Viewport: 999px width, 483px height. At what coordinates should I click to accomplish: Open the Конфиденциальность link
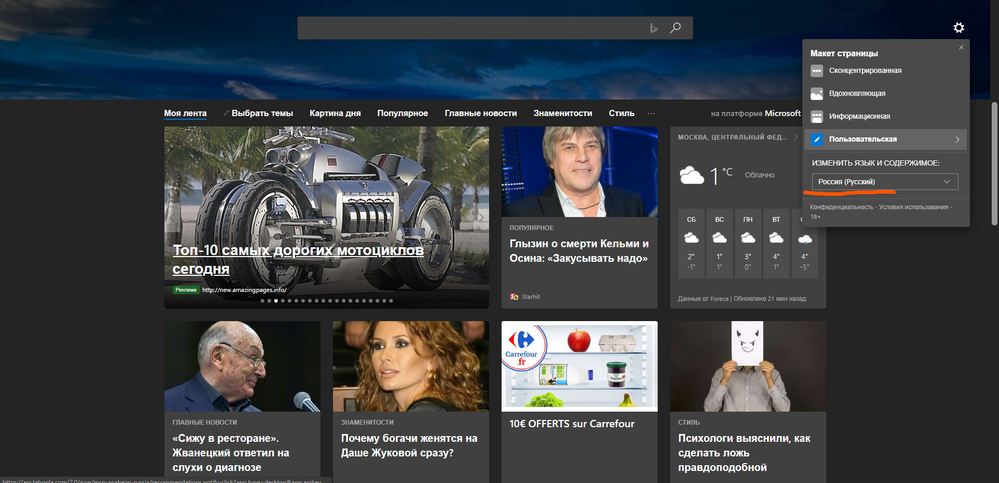pos(841,207)
